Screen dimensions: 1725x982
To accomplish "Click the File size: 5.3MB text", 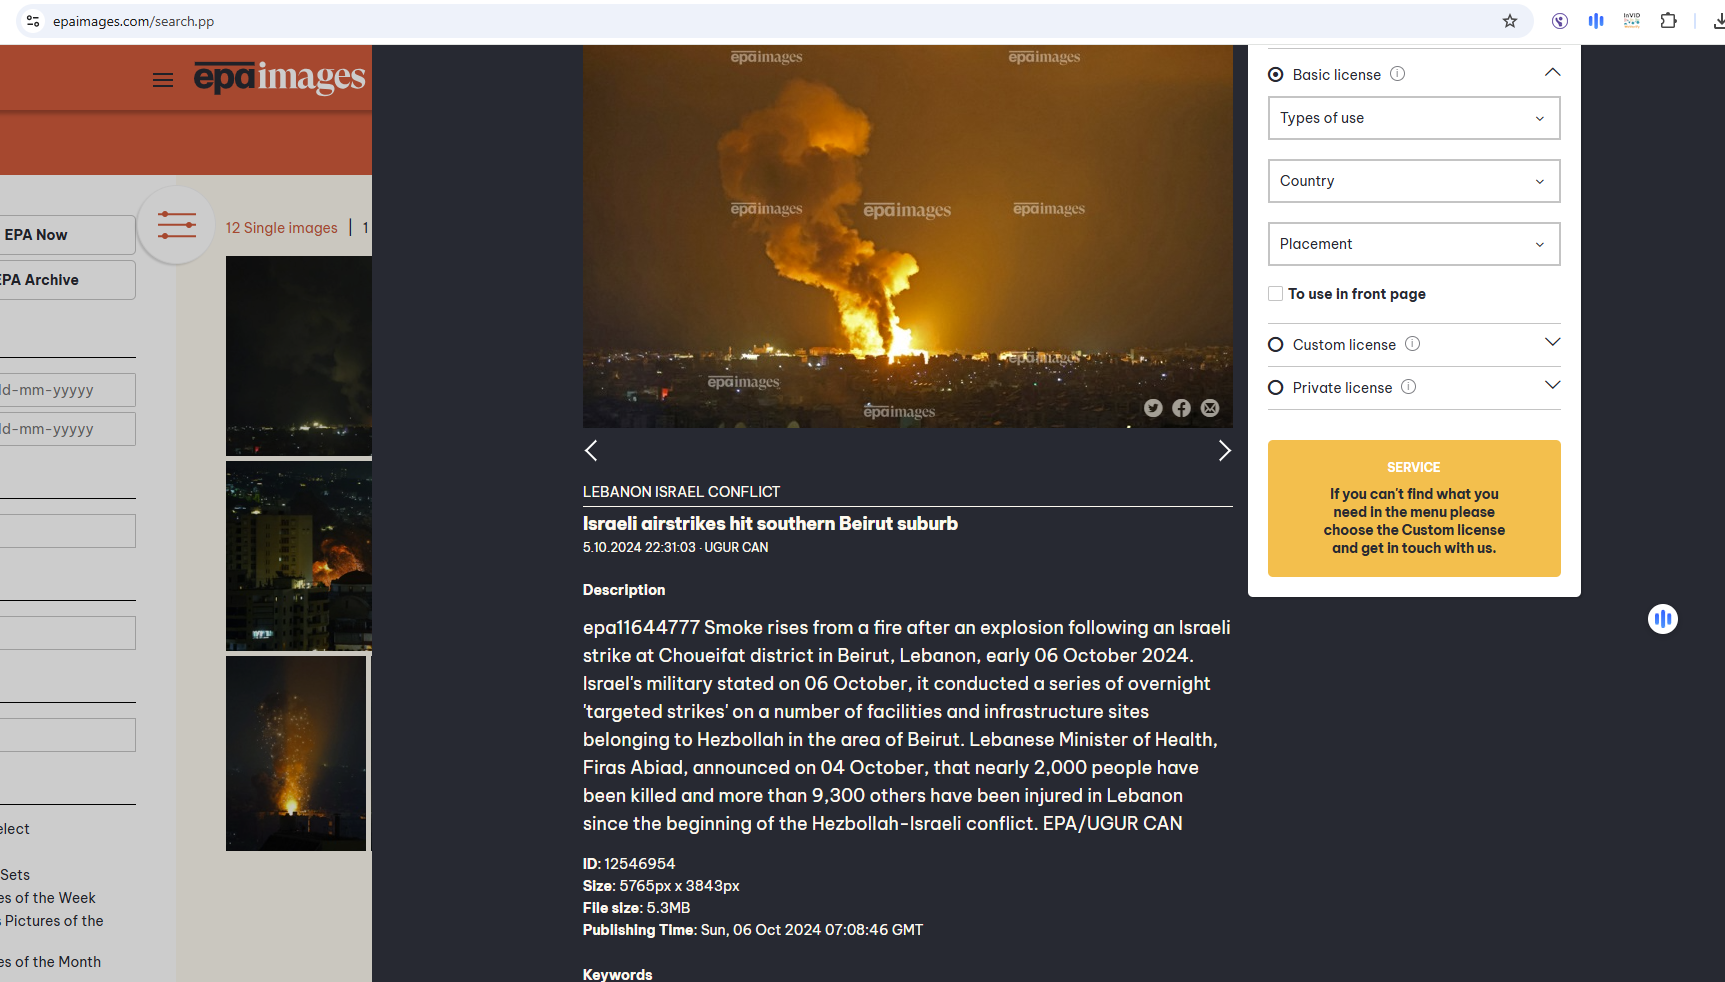I will click(636, 908).
